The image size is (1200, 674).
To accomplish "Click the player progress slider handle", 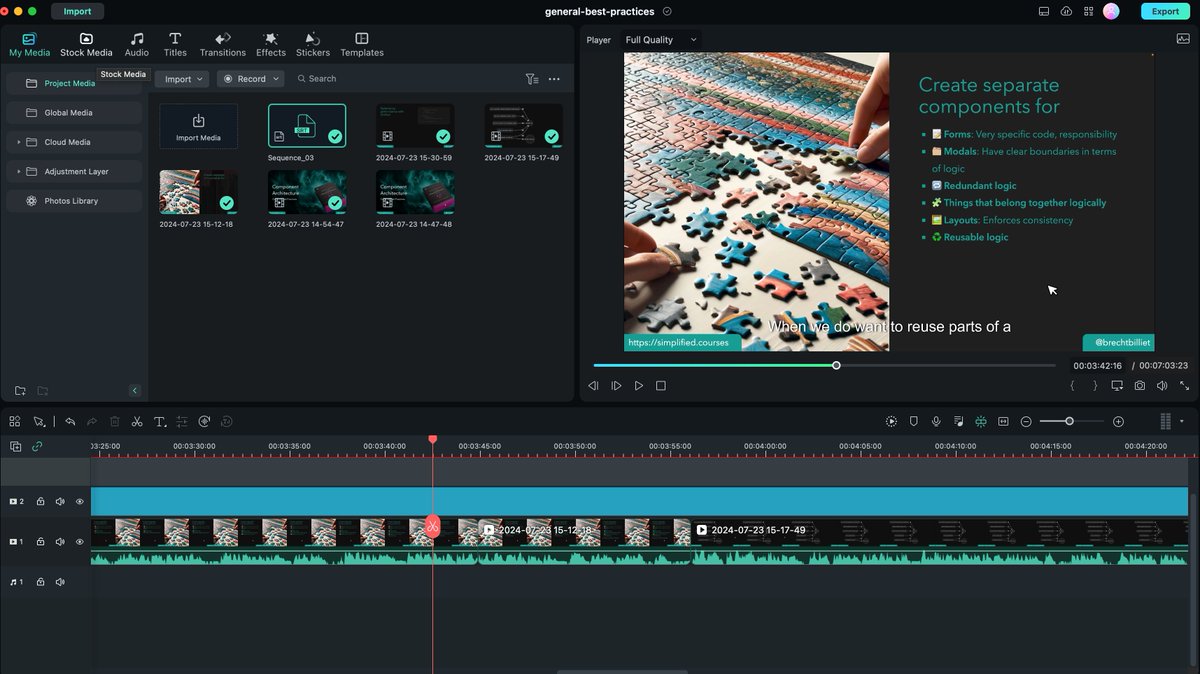I will (837, 365).
